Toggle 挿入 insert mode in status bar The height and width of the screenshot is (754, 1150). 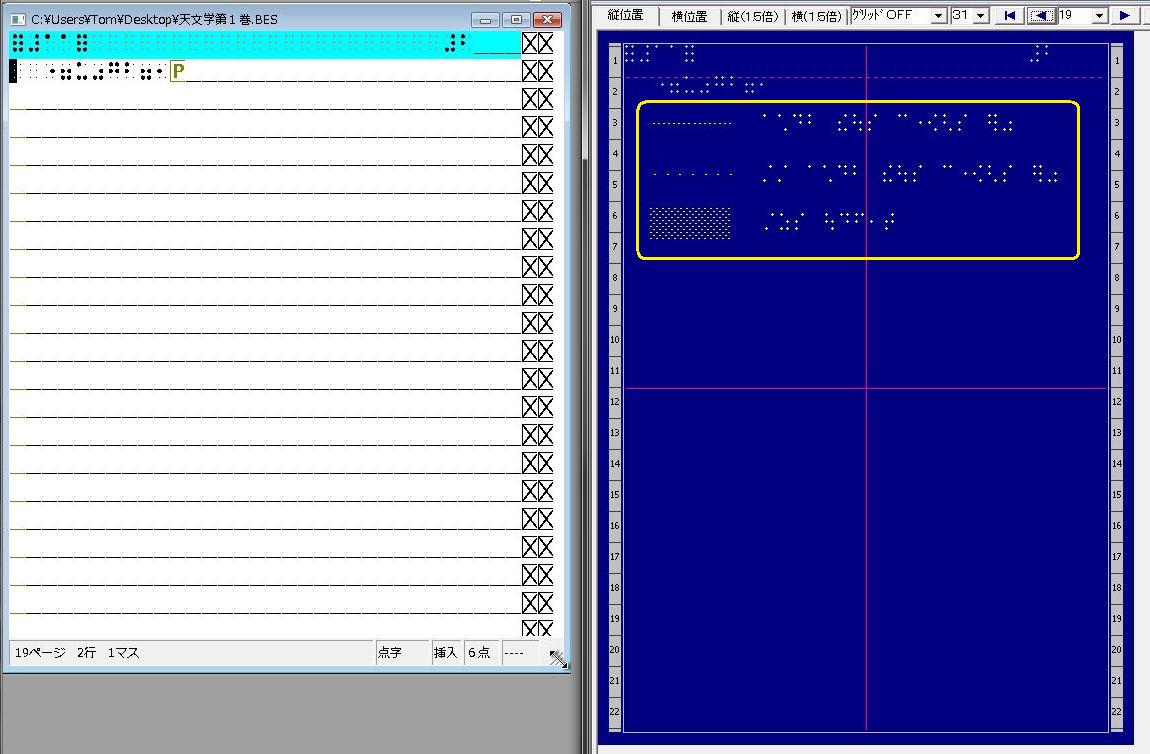445,653
